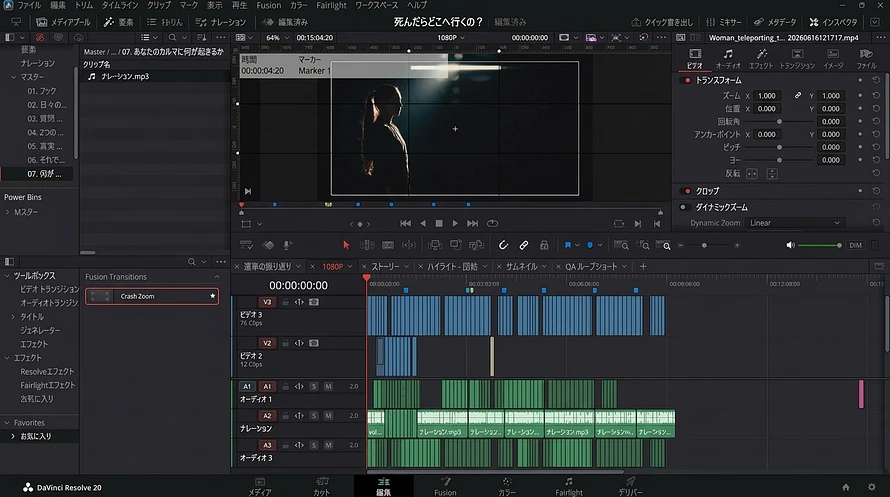890x497 pixels.
Task: Mute the オーディオ 1 track
Action: click(328, 386)
